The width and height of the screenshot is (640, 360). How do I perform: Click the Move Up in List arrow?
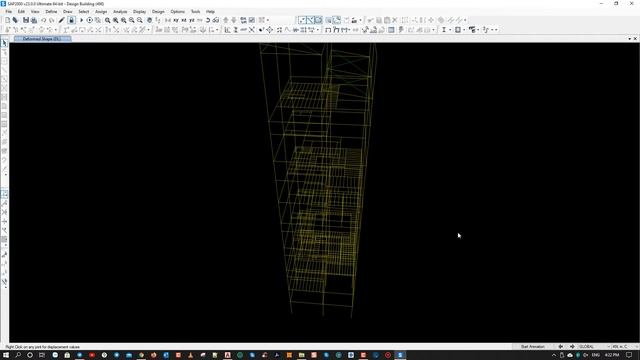point(226,20)
